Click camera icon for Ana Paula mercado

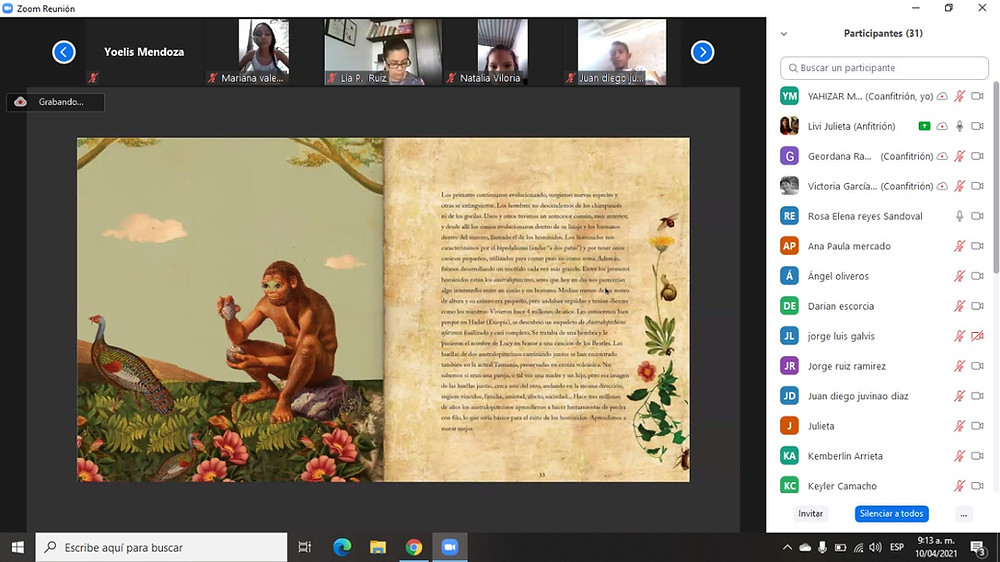[977, 246]
